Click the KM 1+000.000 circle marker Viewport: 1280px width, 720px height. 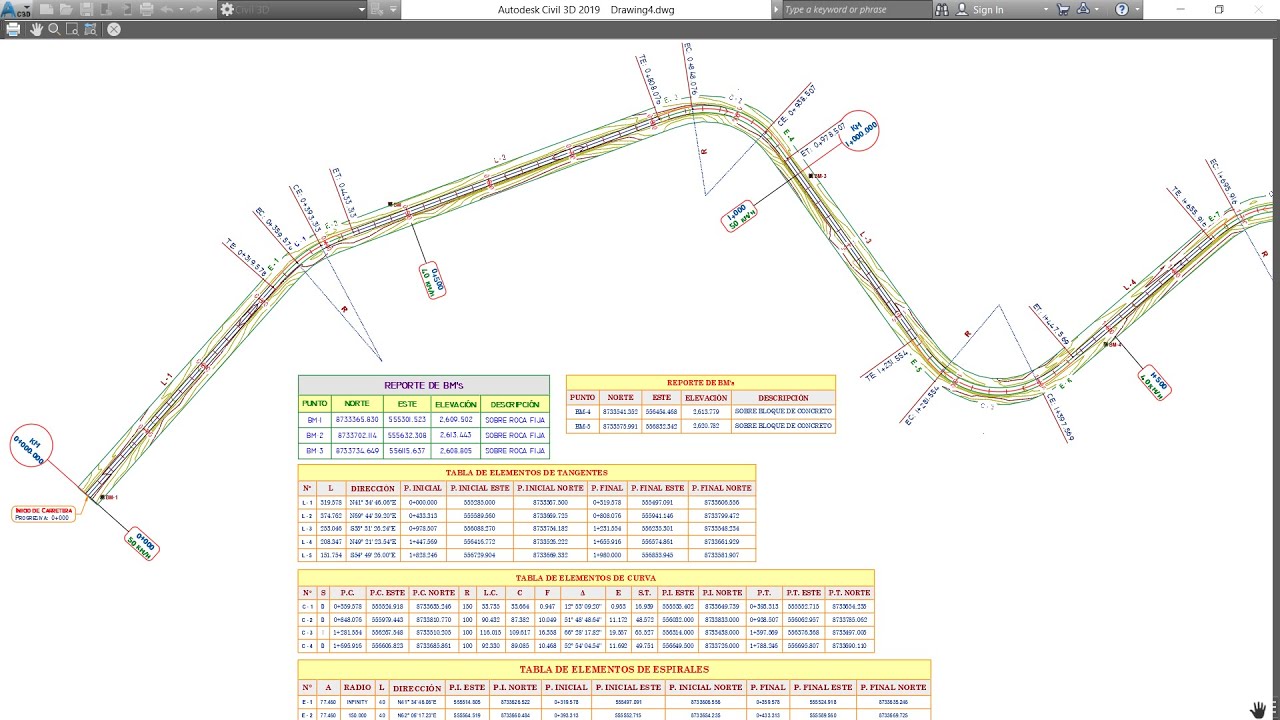click(x=861, y=130)
